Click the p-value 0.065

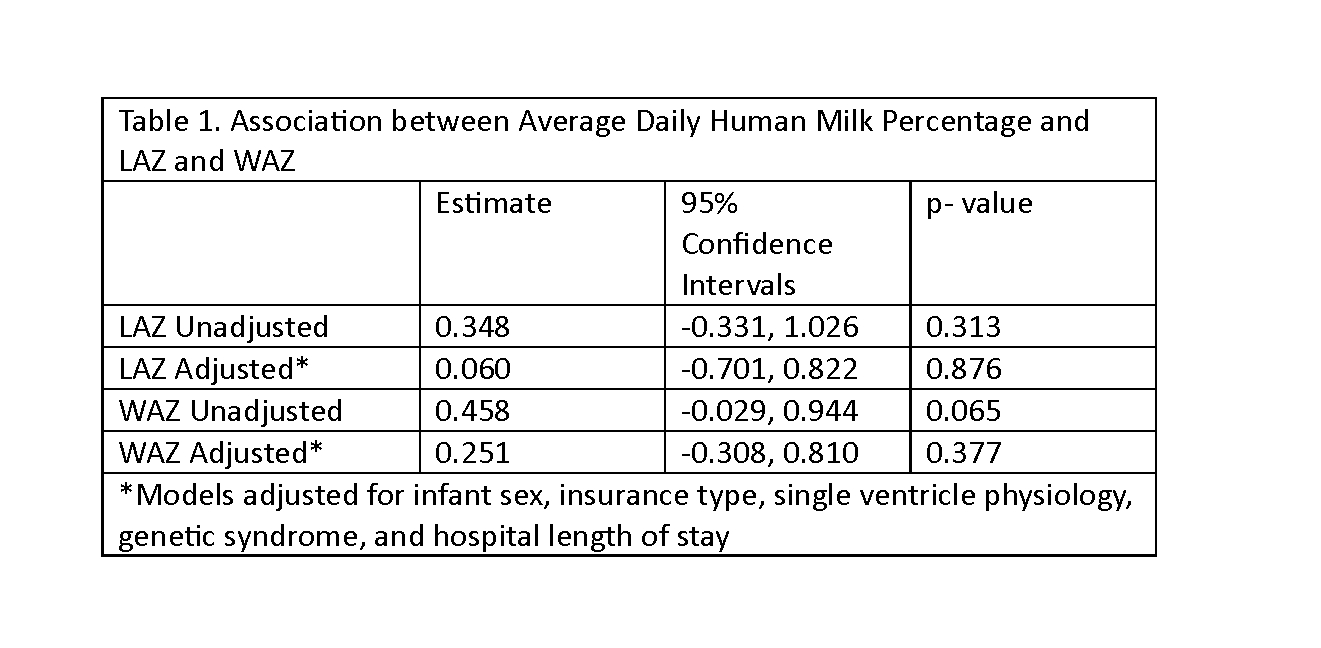click(963, 411)
